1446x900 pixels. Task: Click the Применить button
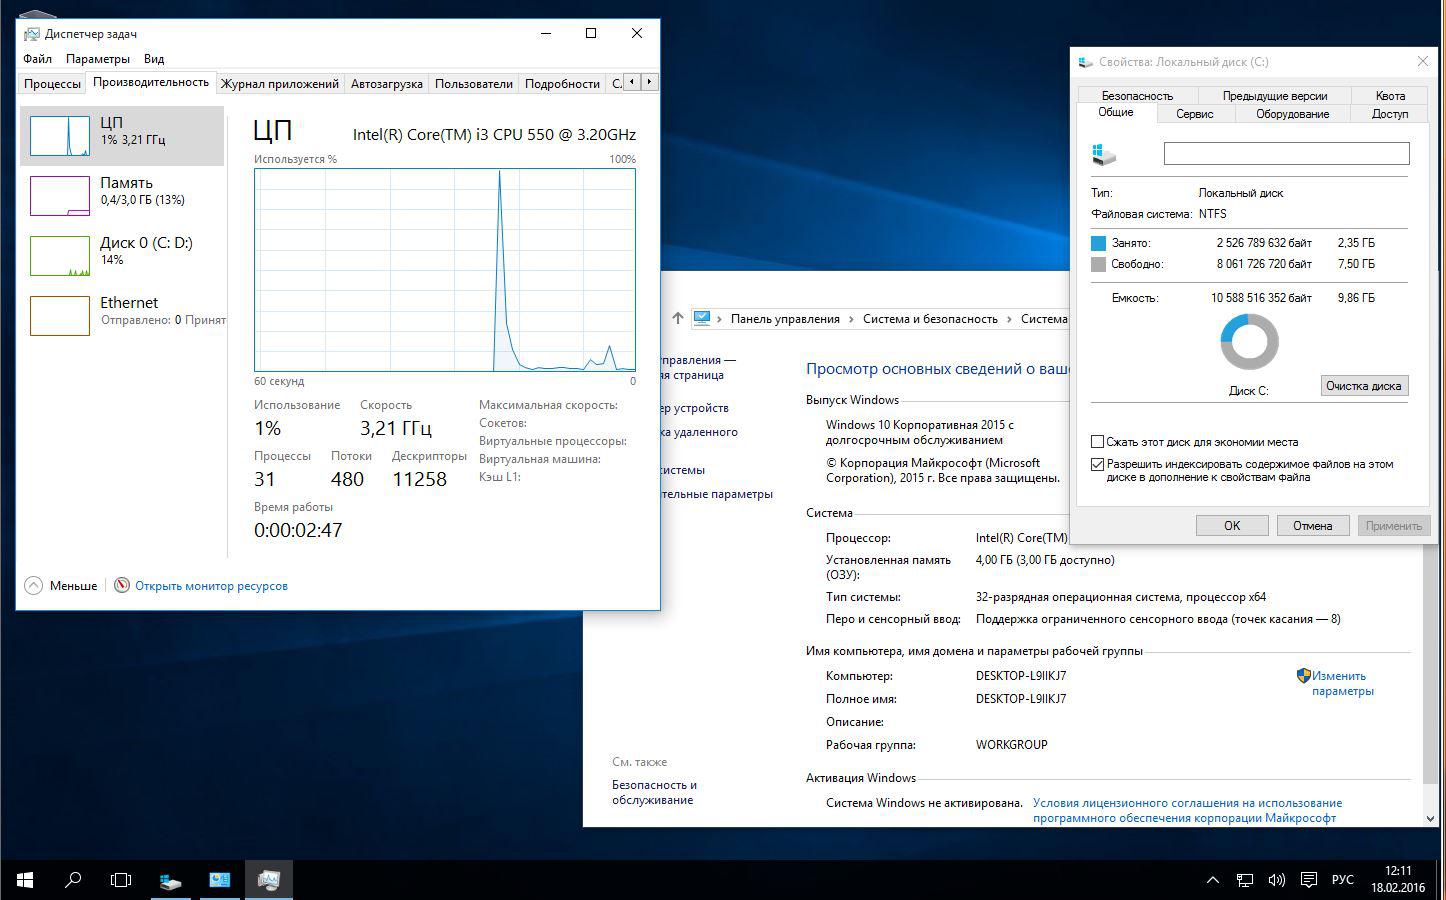point(1393,525)
